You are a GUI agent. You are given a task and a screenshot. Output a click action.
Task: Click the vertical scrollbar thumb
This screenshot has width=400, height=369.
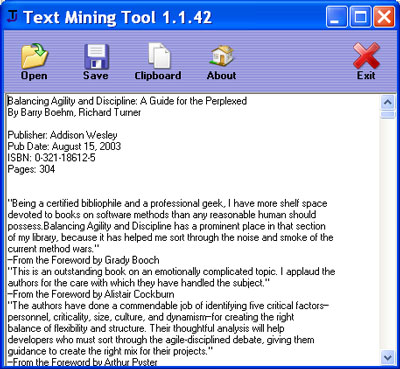click(387, 114)
